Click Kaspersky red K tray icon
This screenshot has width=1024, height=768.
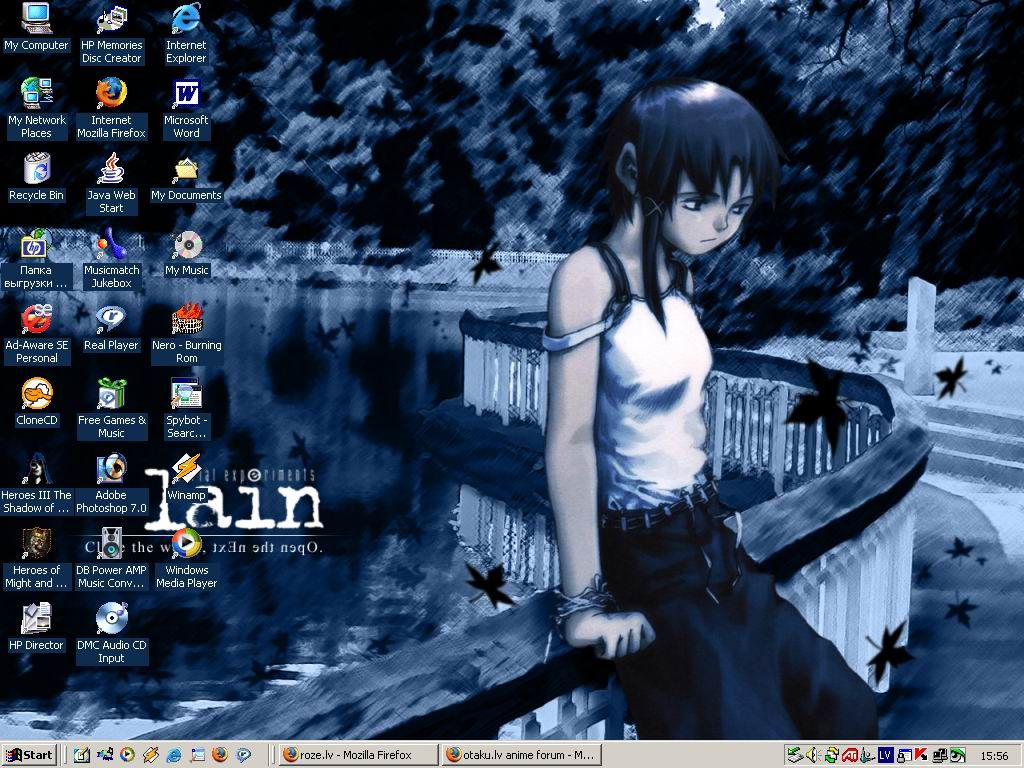pos(921,756)
